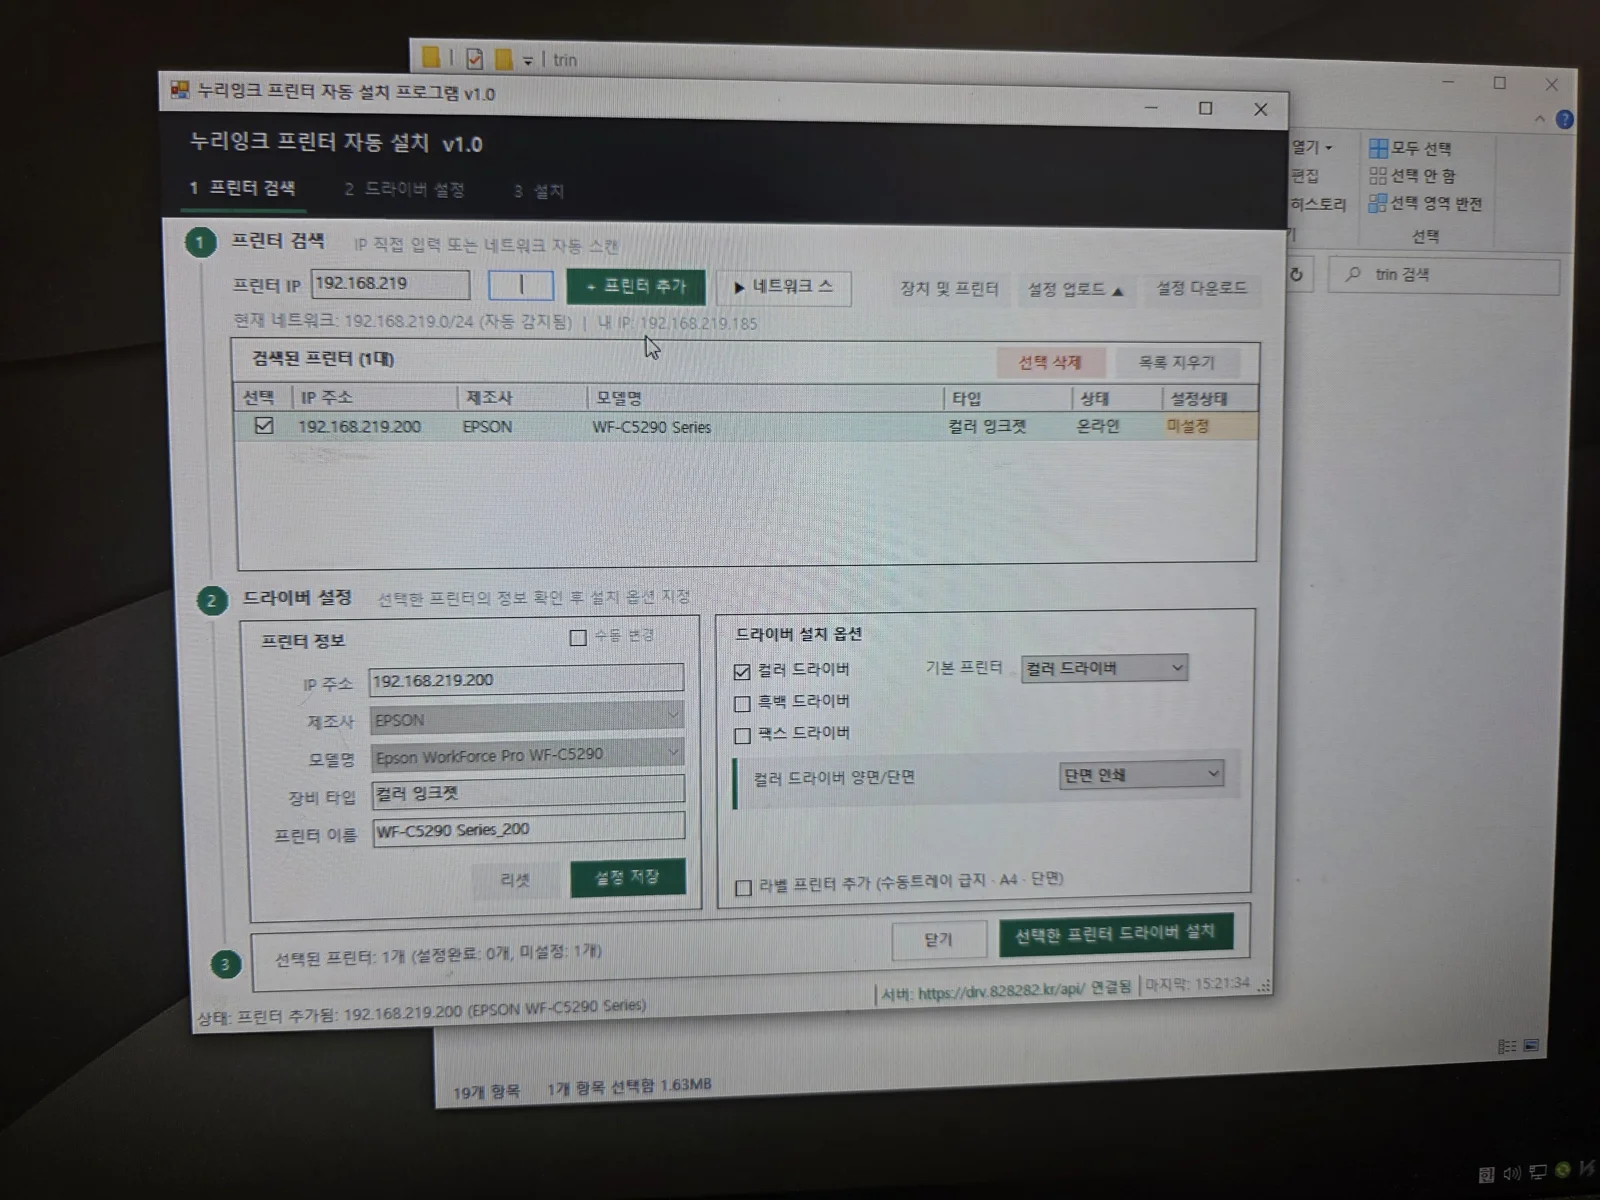
Task: Click 모두 선택 in Explorer window
Action: point(1410,148)
